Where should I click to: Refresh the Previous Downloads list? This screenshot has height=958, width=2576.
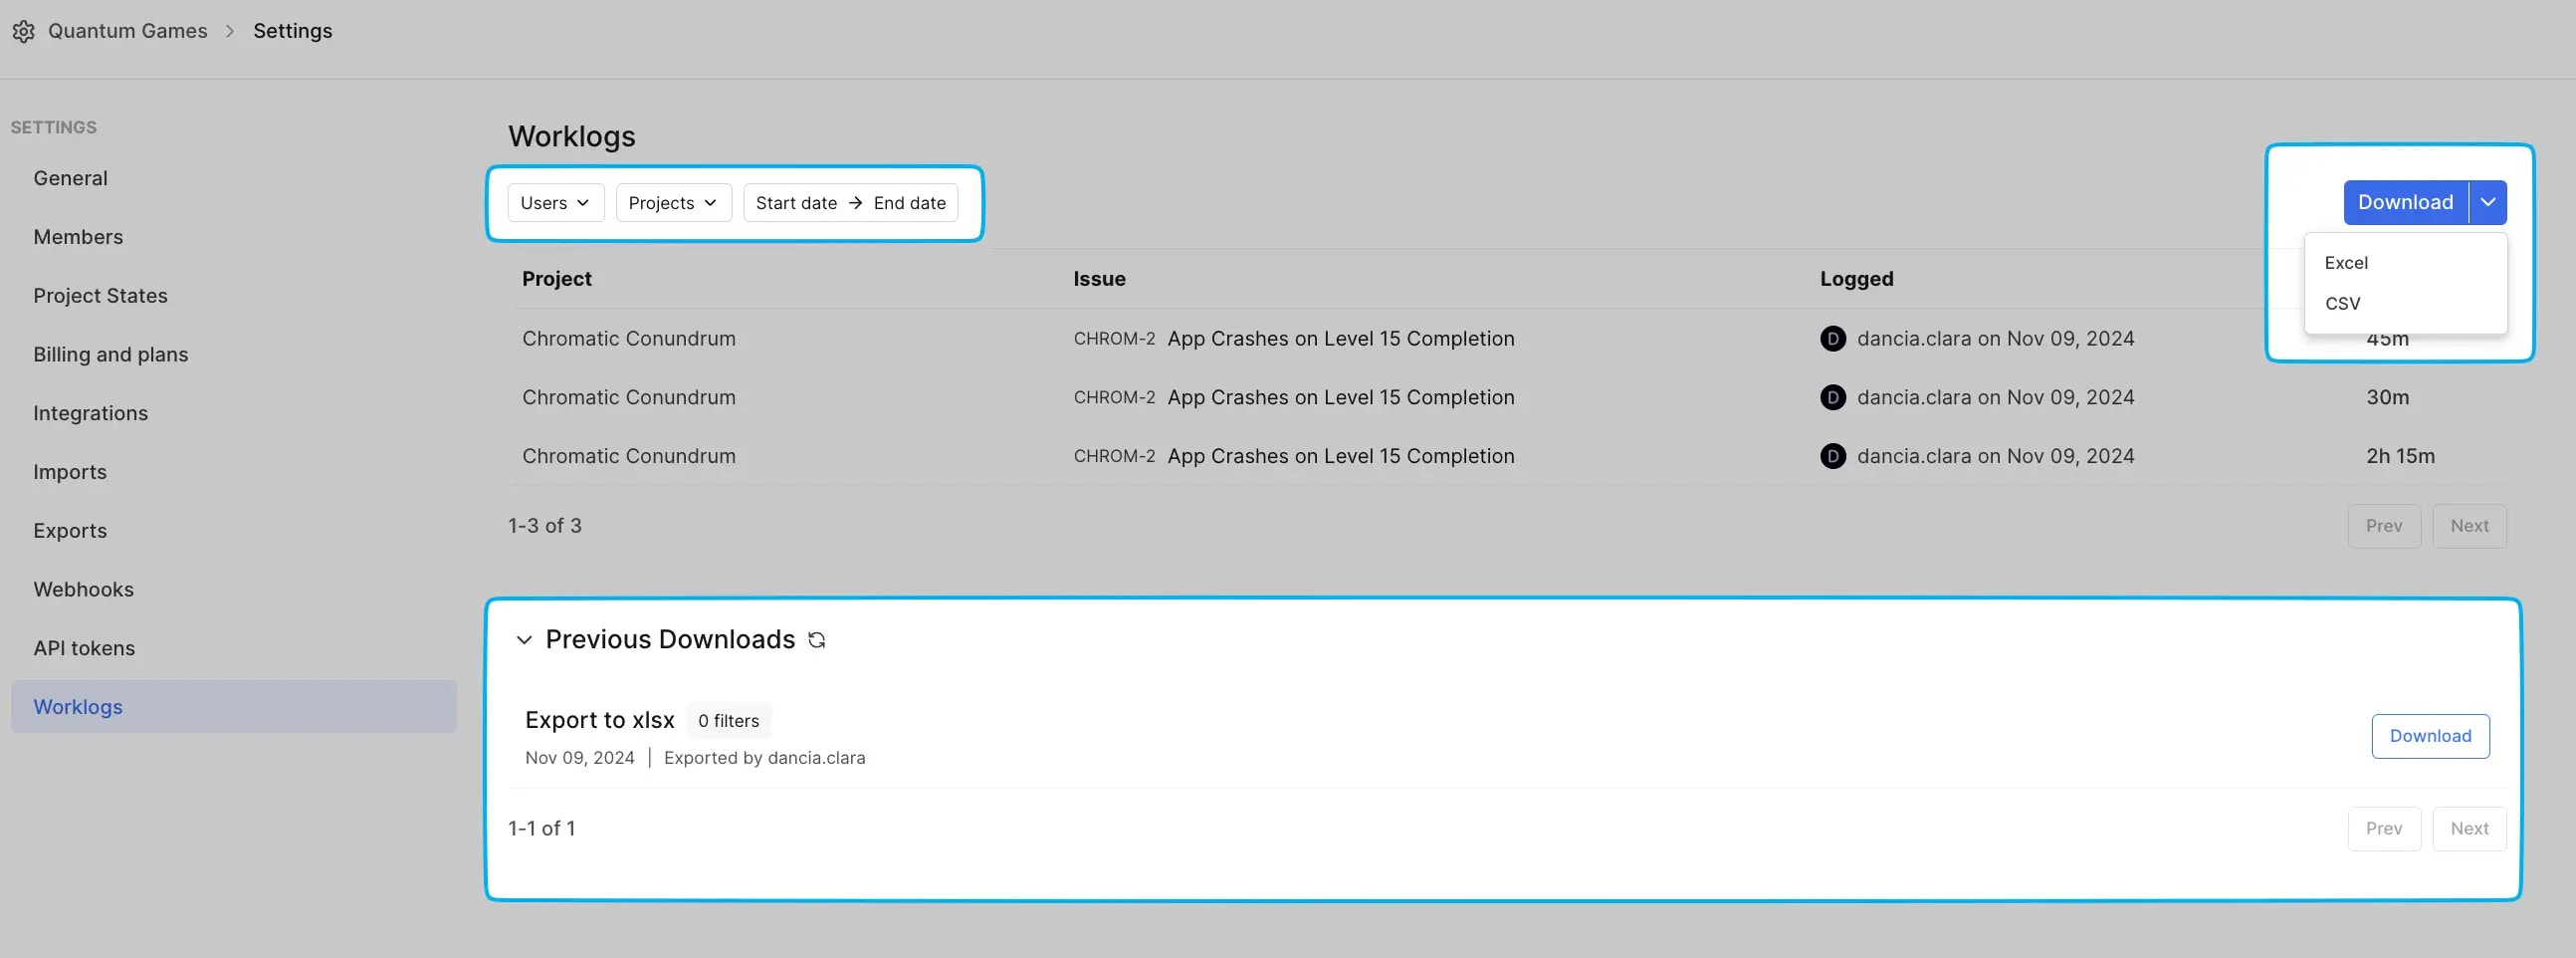click(x=817, y=640)
